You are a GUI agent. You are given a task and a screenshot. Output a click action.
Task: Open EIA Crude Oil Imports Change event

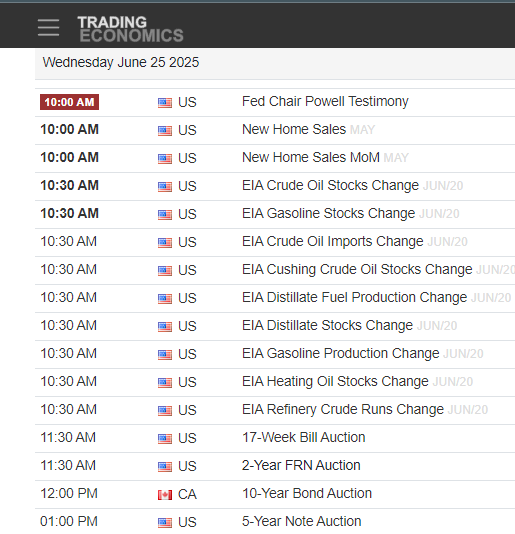[x=332, y=241]
